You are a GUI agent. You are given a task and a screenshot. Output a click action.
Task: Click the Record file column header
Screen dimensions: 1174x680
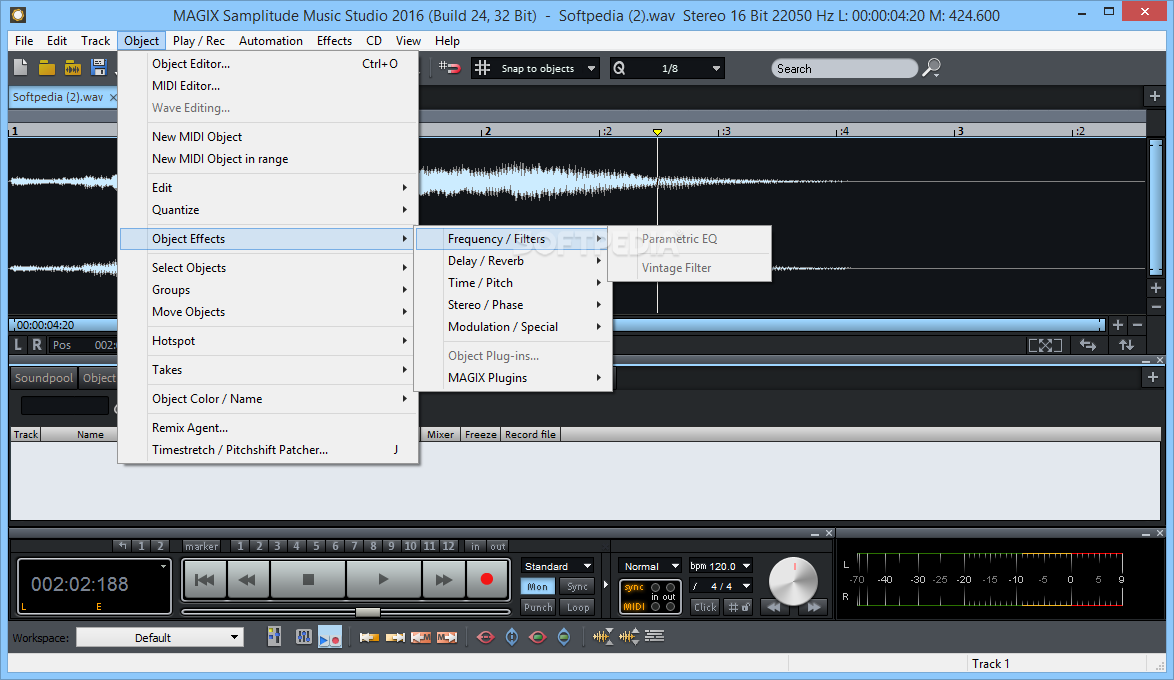tap(530, 434)
